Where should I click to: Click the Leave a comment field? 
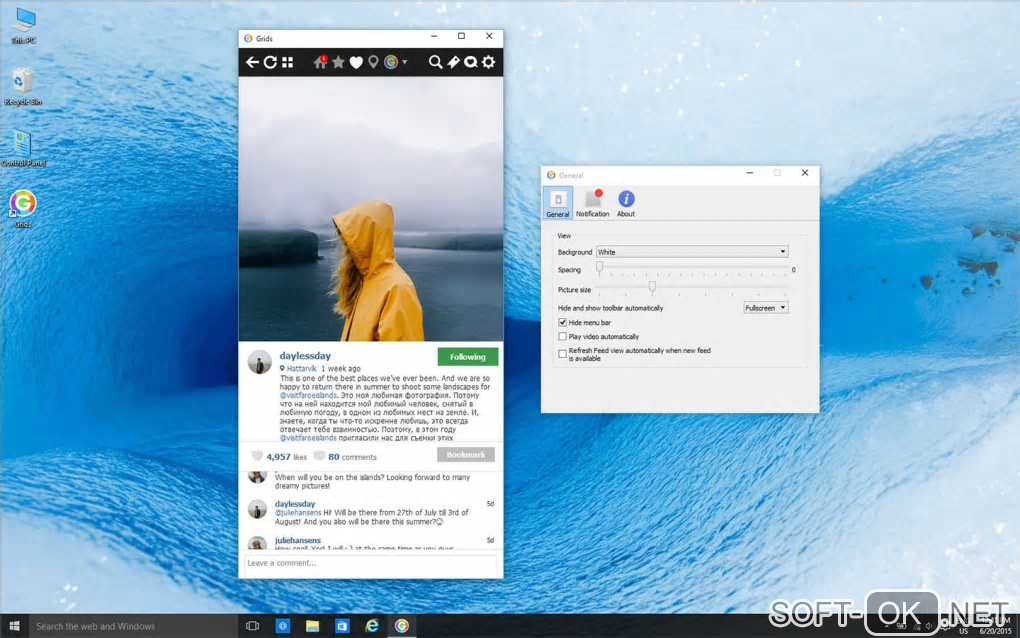[370, 563]
